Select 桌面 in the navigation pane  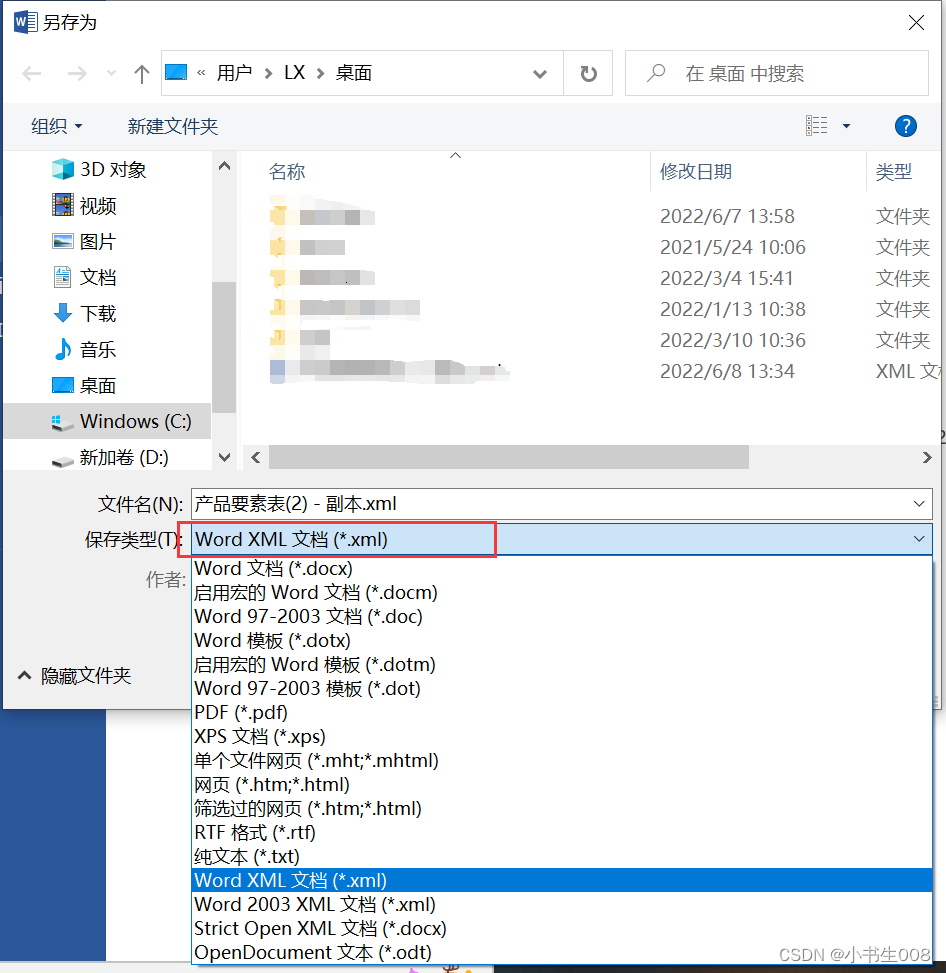[84, 385]
